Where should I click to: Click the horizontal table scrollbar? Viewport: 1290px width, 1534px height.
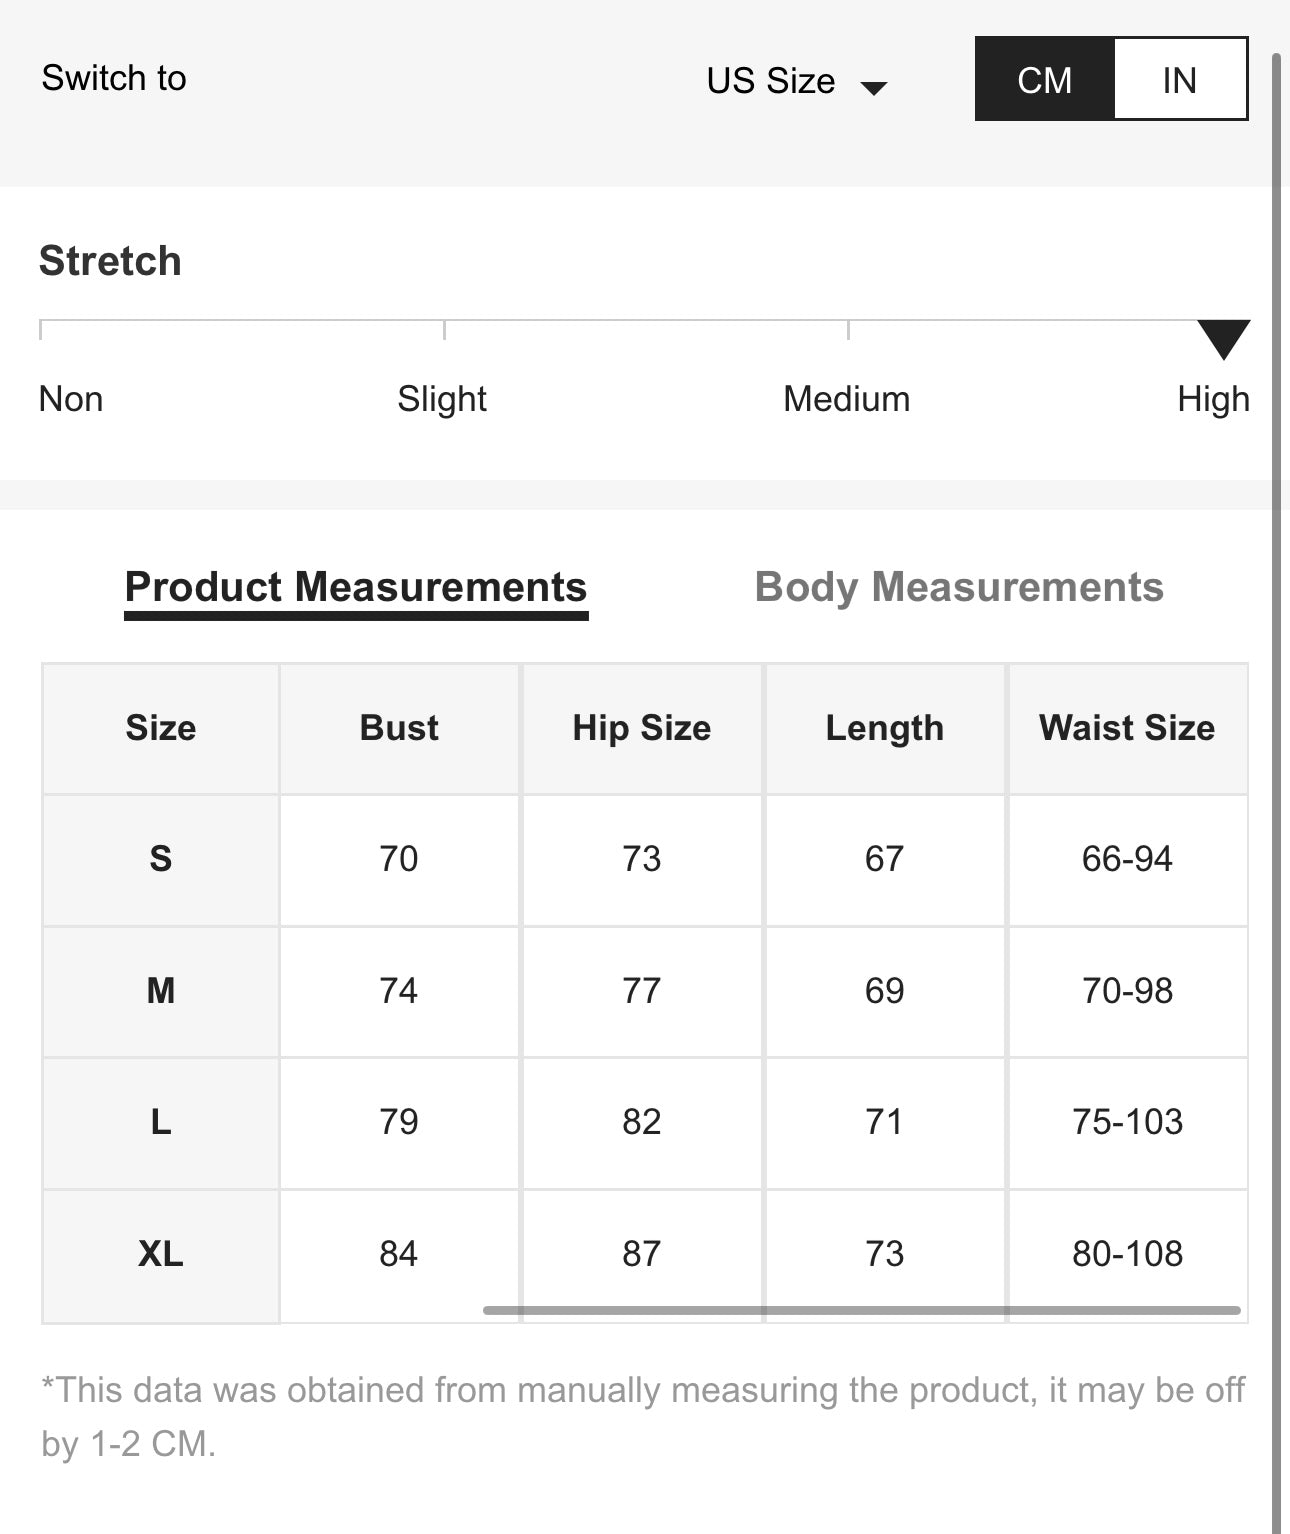[x=861, y=1309]
